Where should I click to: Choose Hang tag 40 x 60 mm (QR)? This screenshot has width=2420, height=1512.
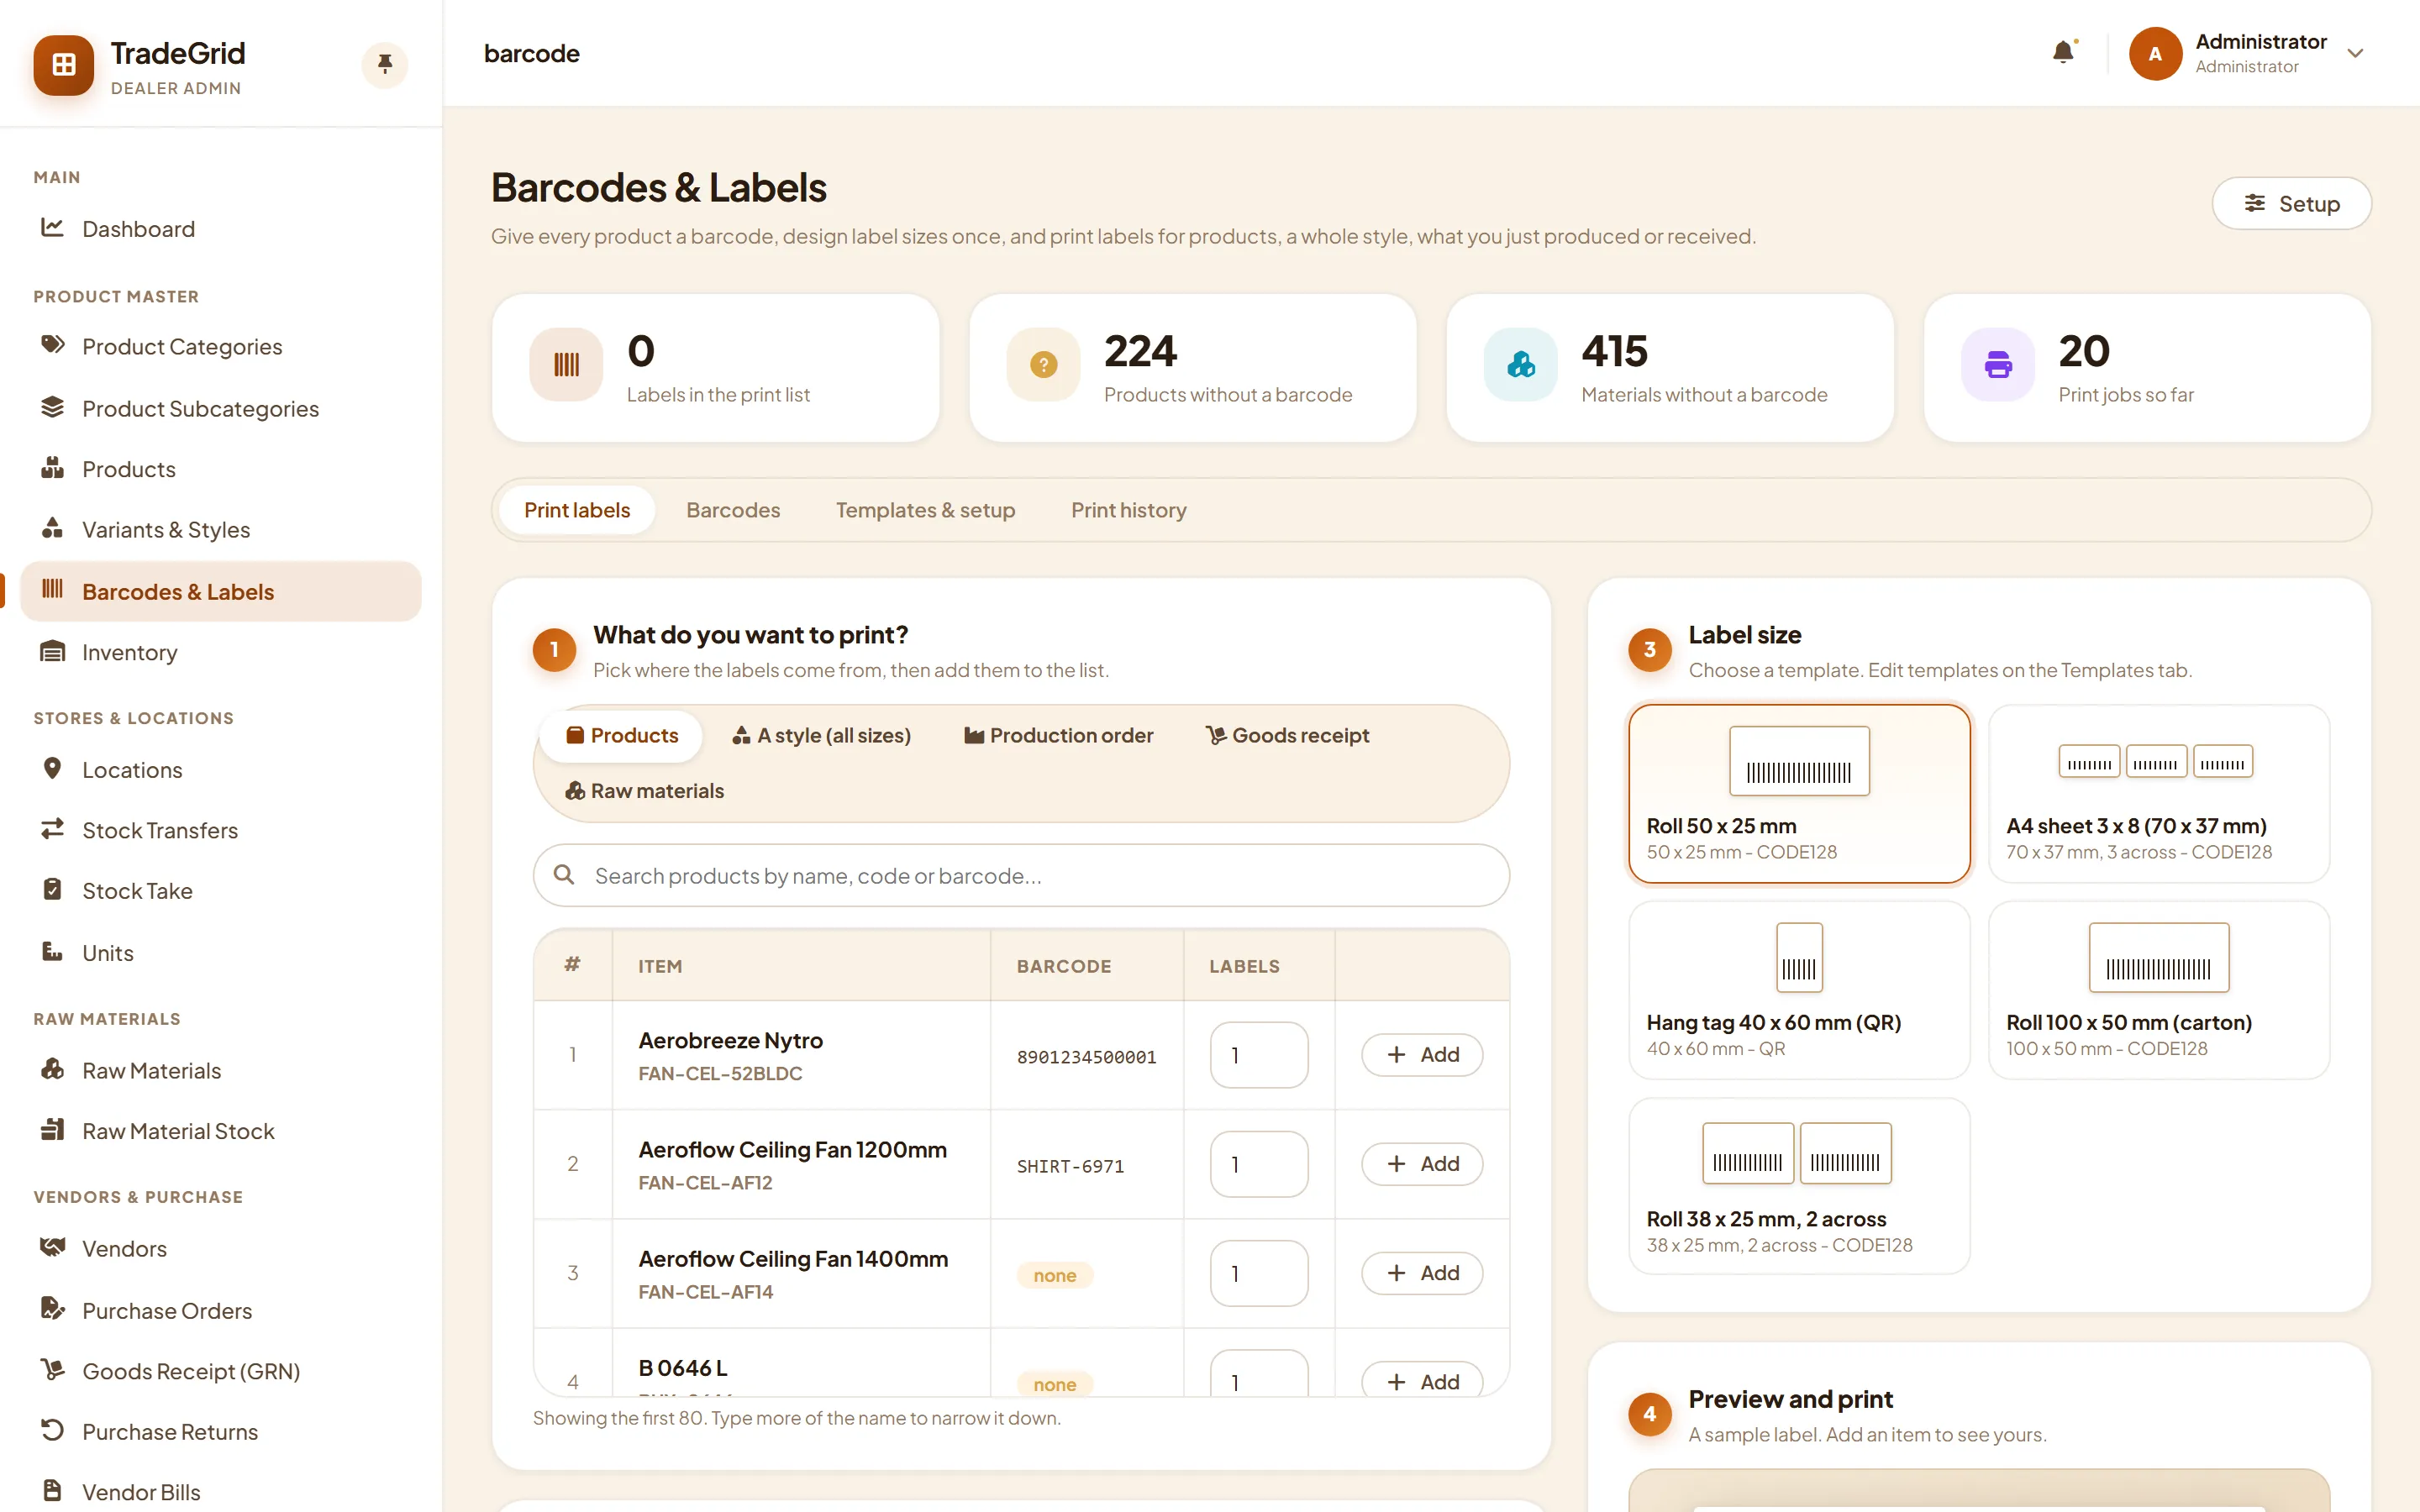[x=1799, y=990]
